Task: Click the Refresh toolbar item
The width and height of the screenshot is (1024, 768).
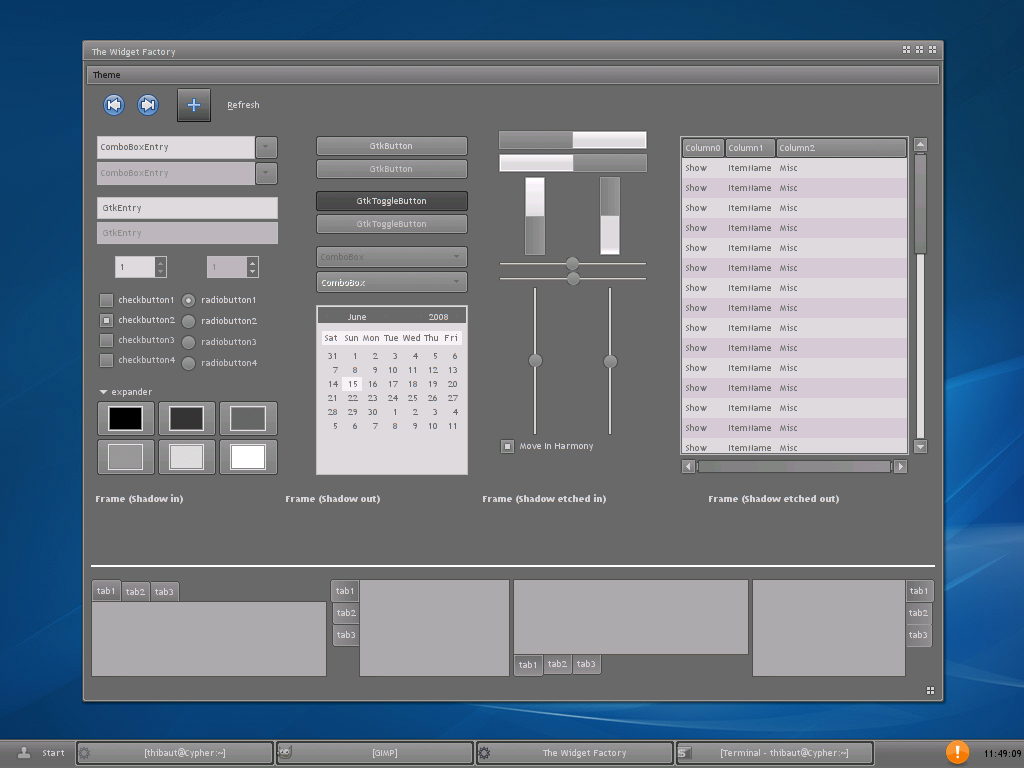Action: (x=243, y=104)
